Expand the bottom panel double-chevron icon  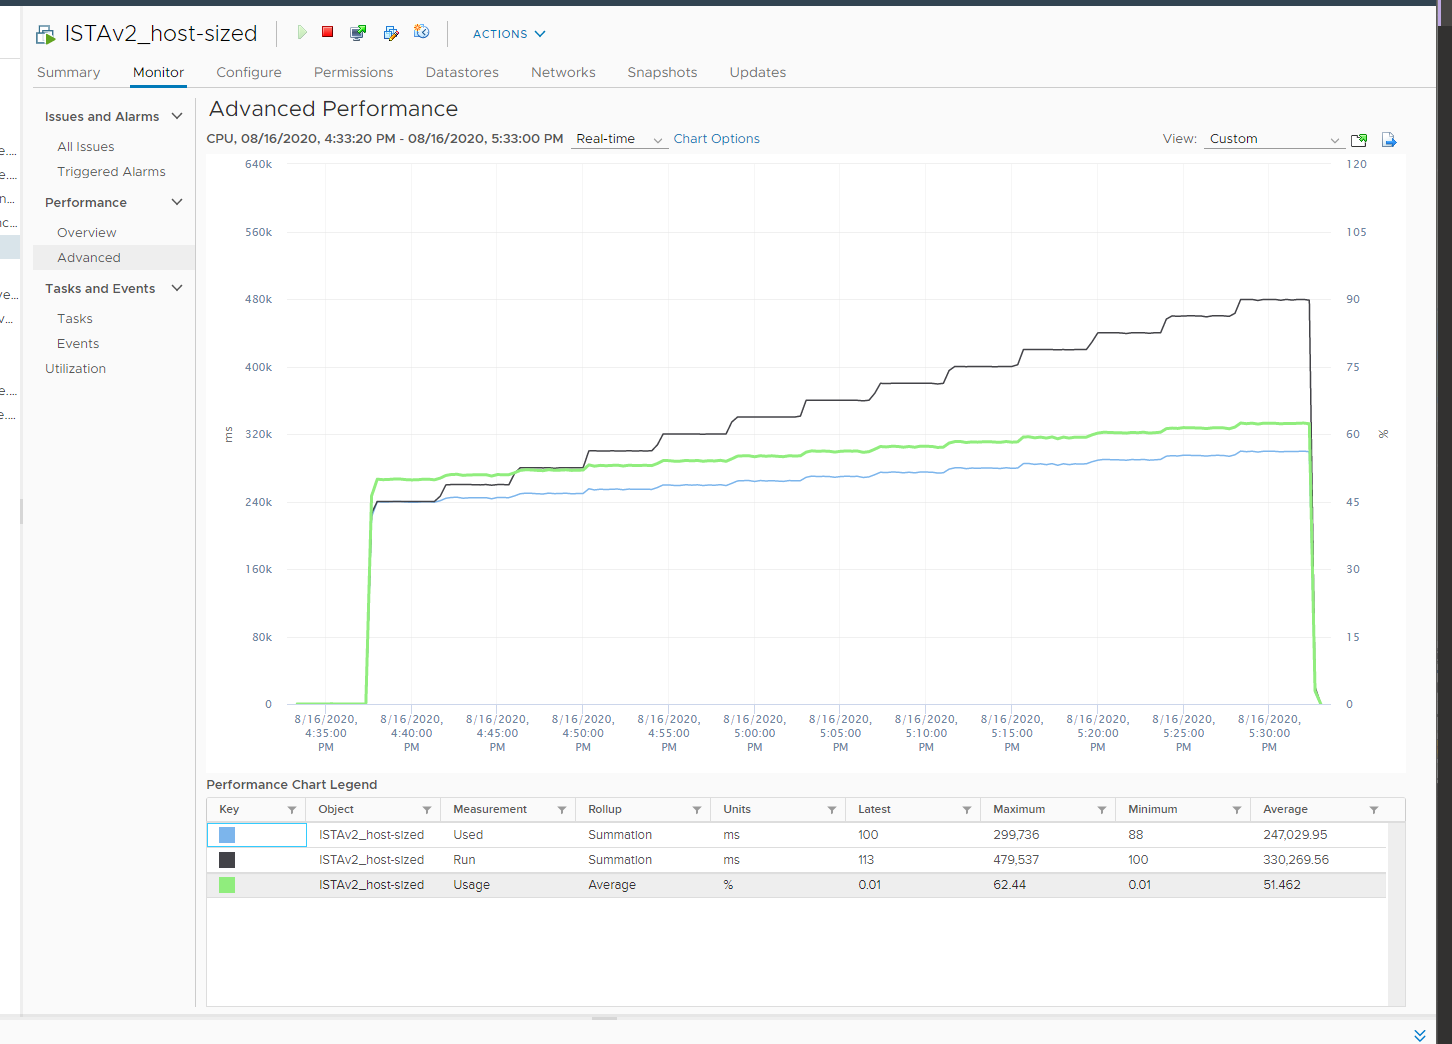1420,1035
